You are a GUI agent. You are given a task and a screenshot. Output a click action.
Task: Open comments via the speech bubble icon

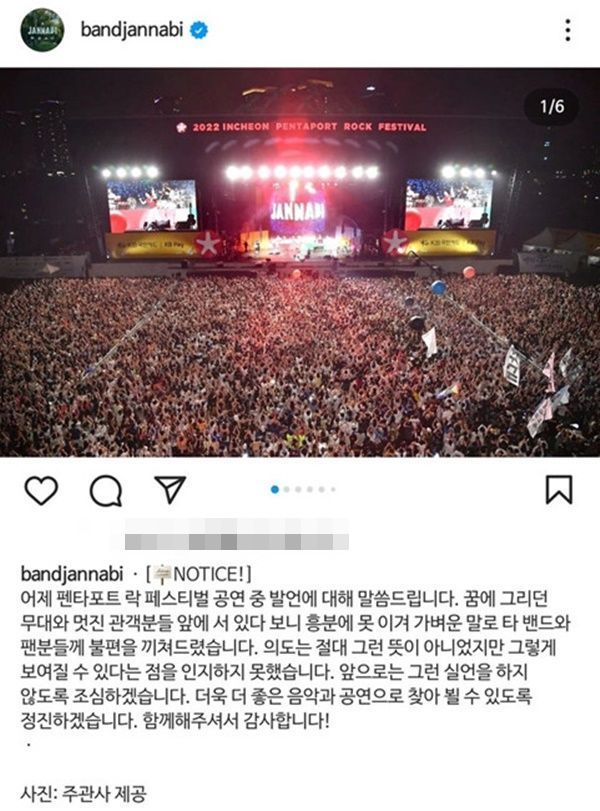(106, 490)
